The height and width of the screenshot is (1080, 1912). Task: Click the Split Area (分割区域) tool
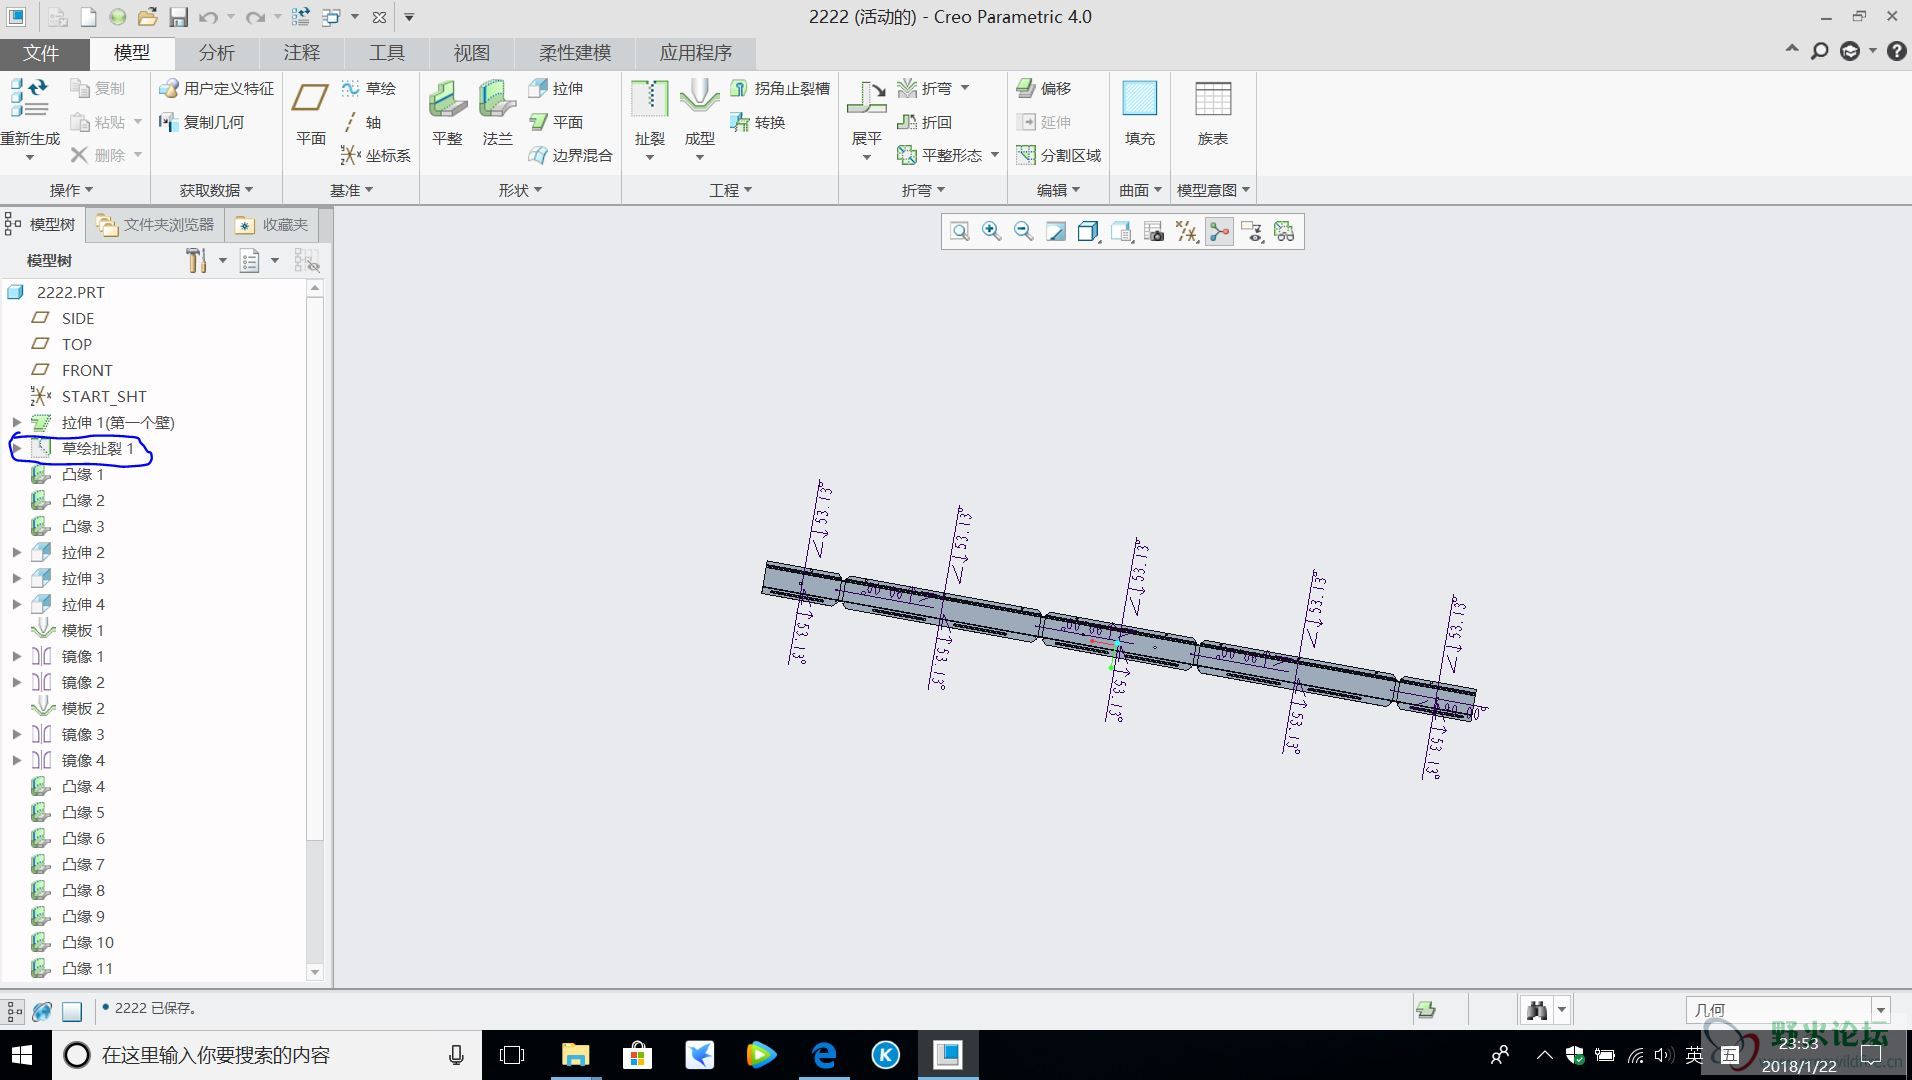[x=1059, y=155]
